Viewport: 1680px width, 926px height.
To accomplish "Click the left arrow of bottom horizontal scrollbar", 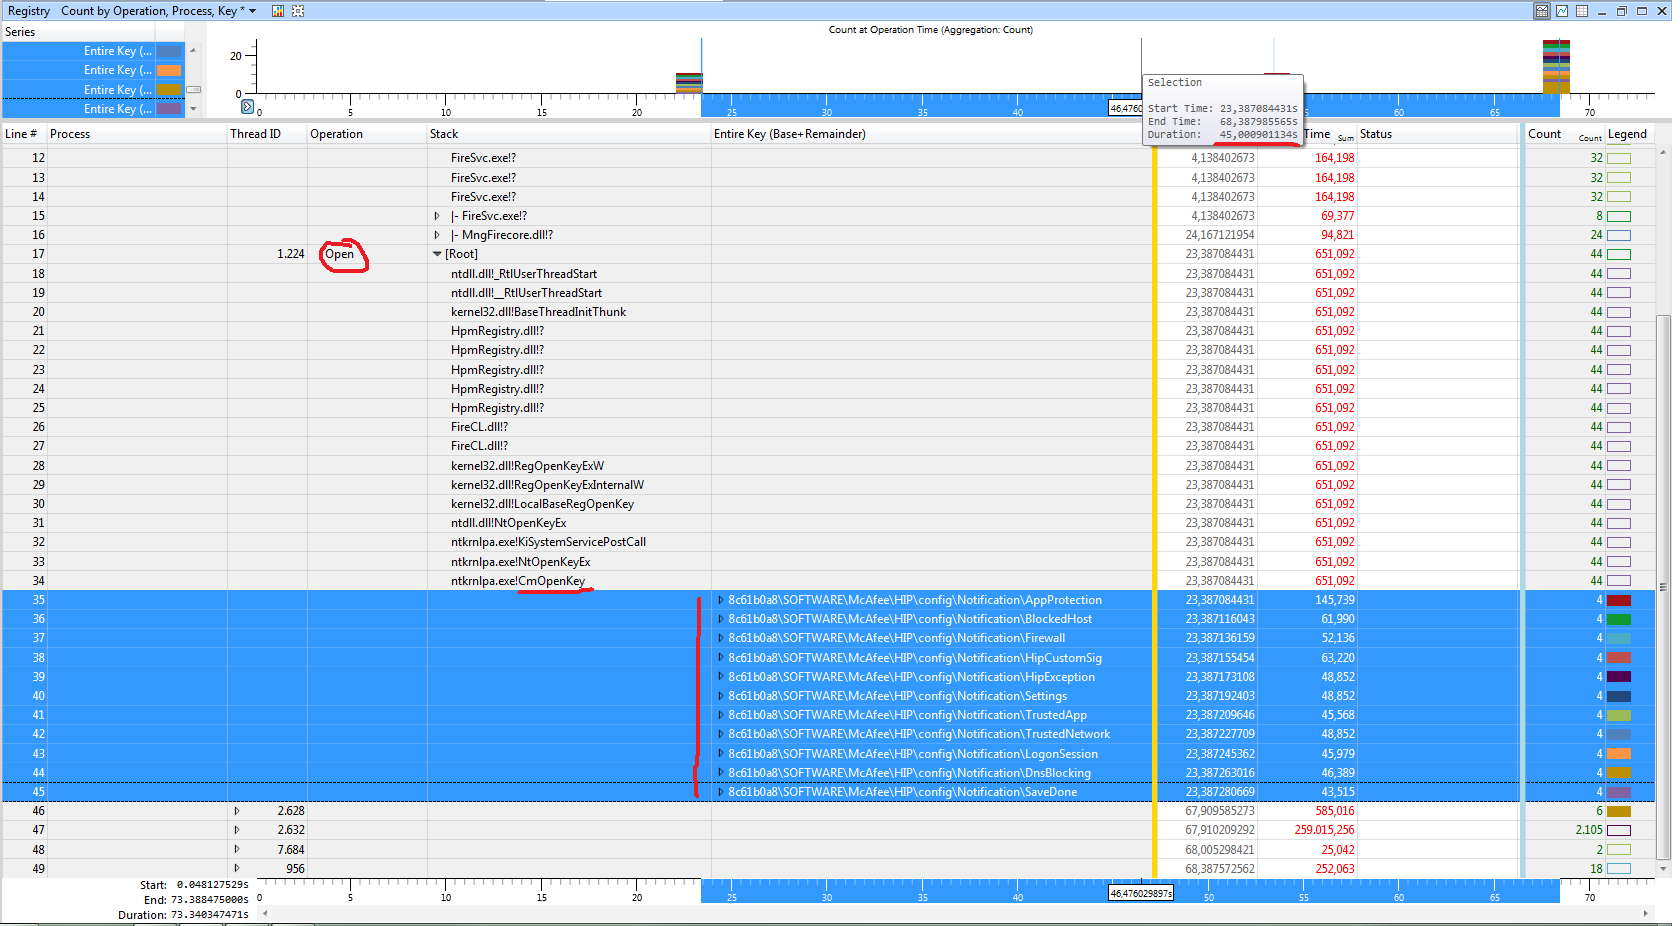I will tap(265, 913).
